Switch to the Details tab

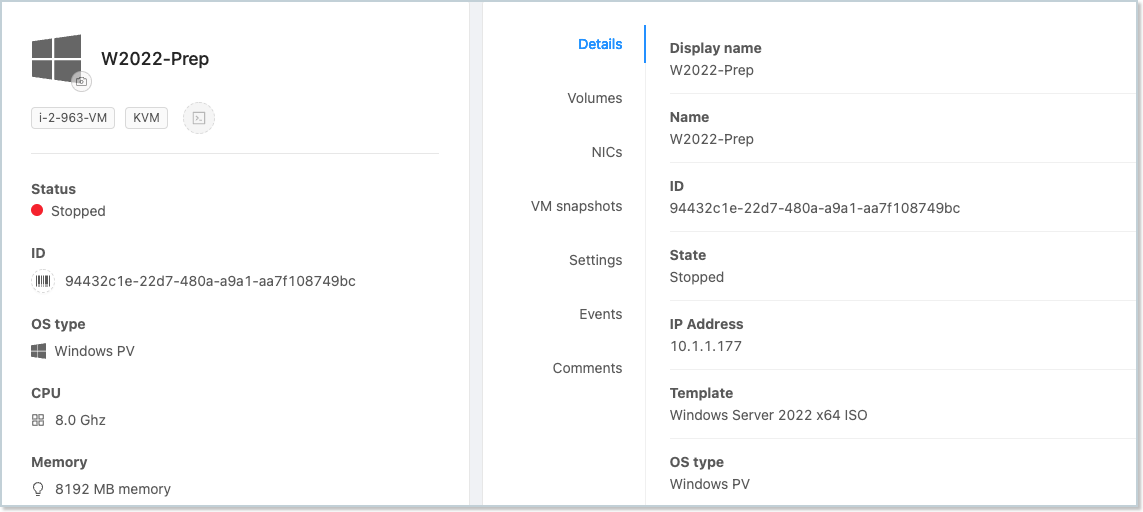tap(600, 44)
